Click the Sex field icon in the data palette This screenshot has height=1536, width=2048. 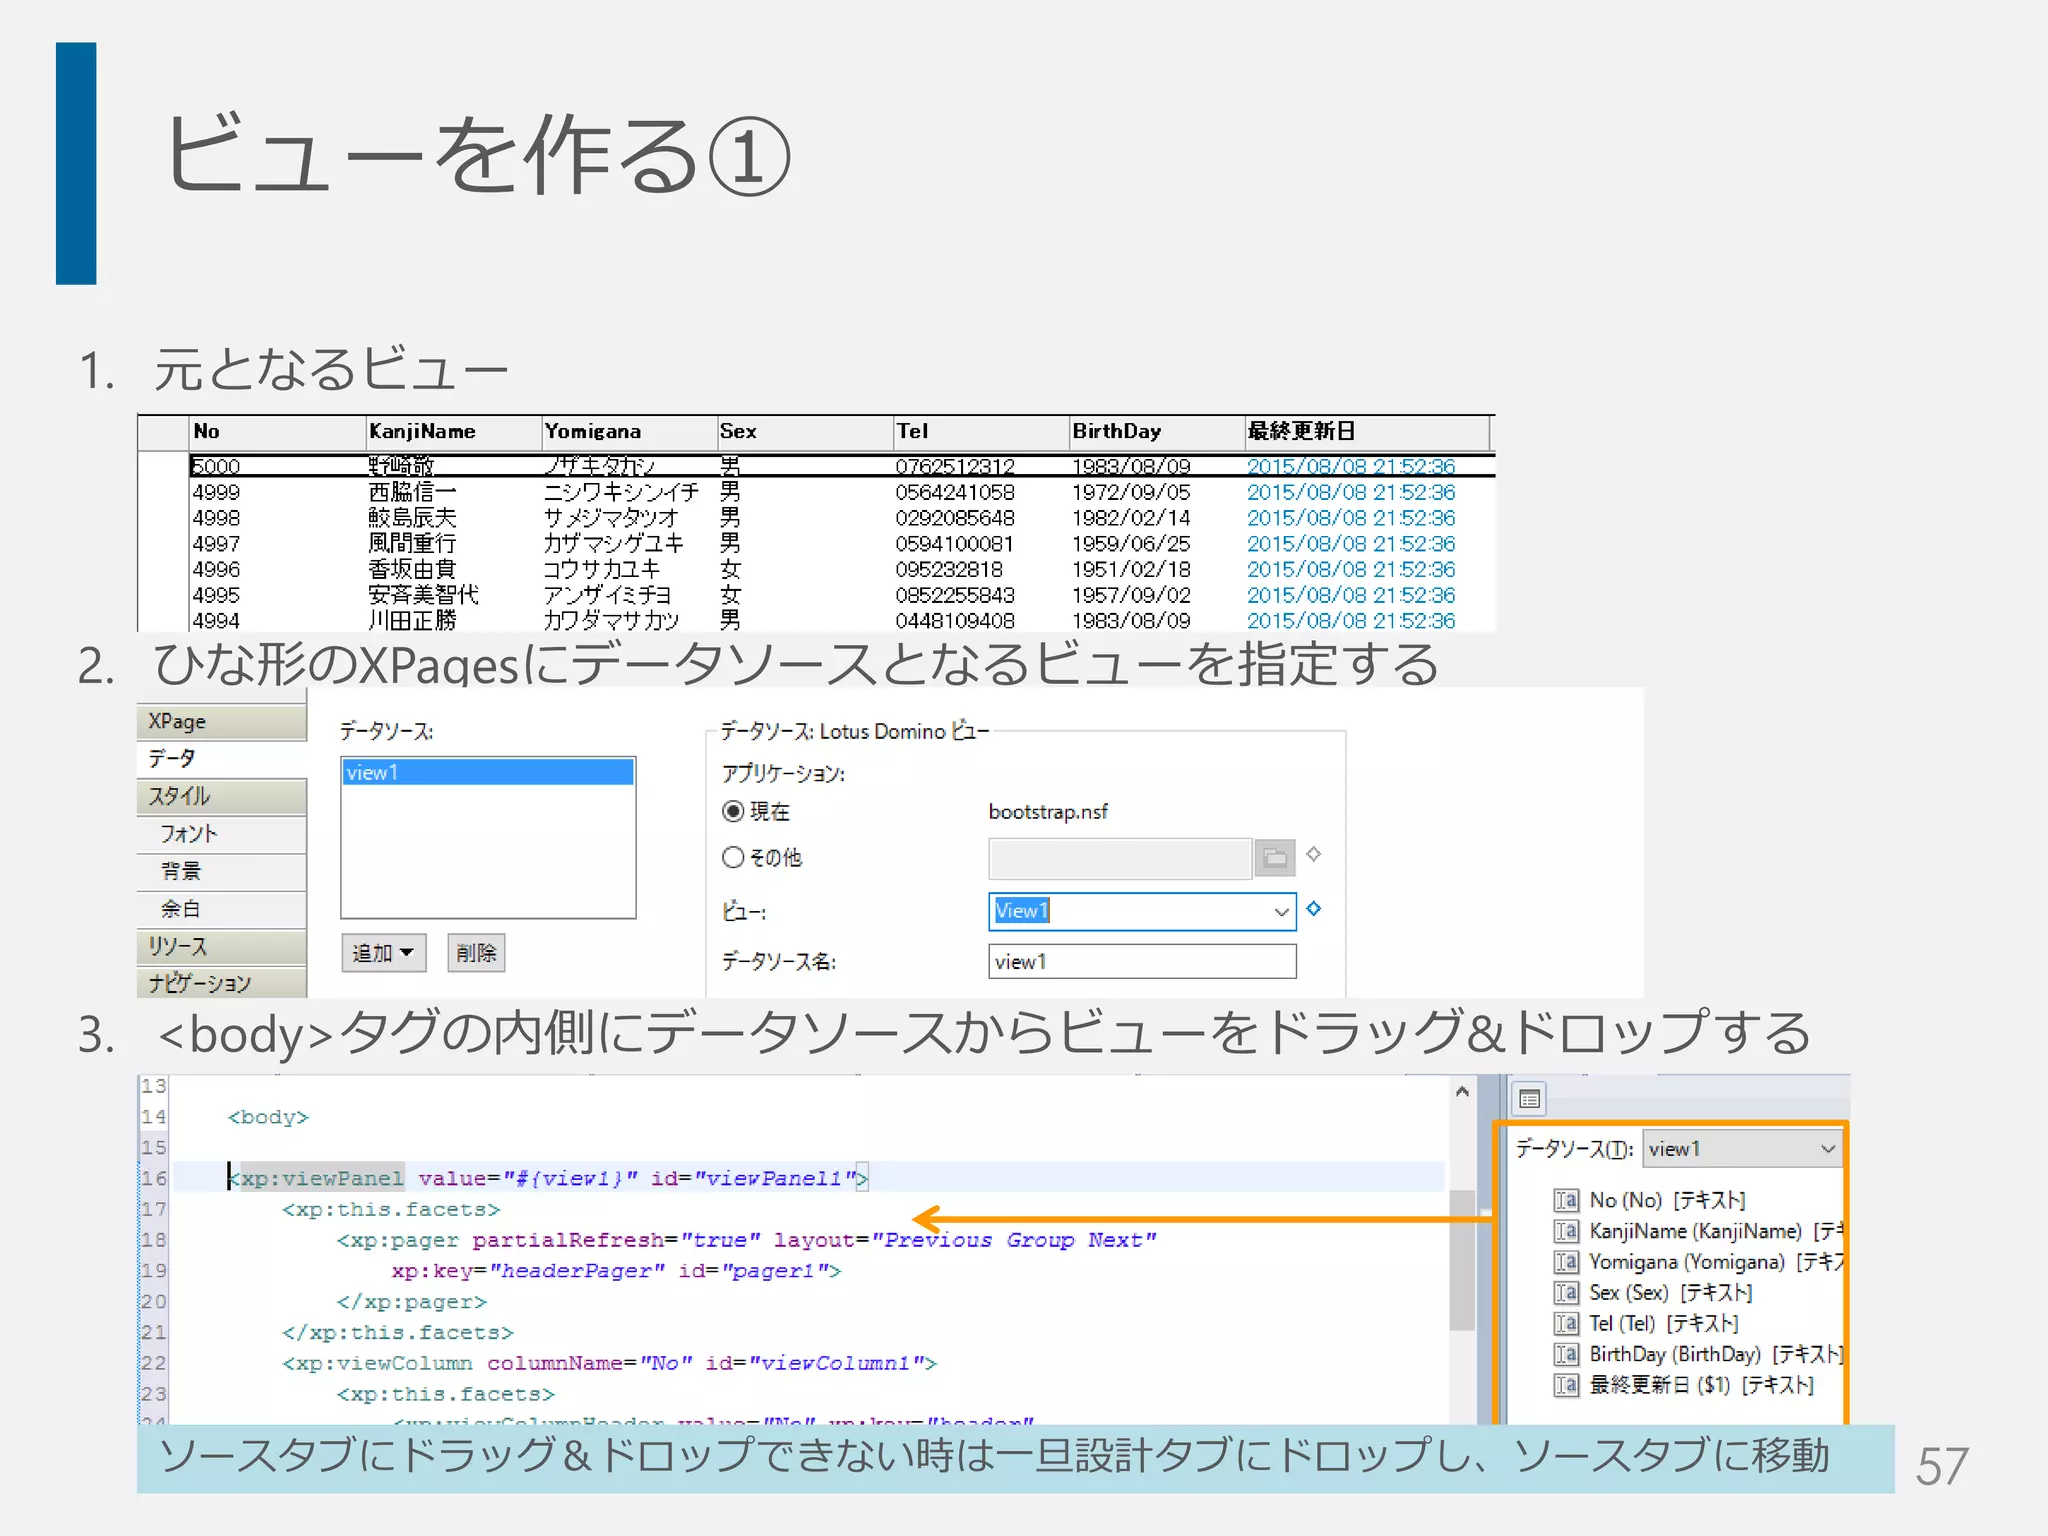[1566, 1293]
